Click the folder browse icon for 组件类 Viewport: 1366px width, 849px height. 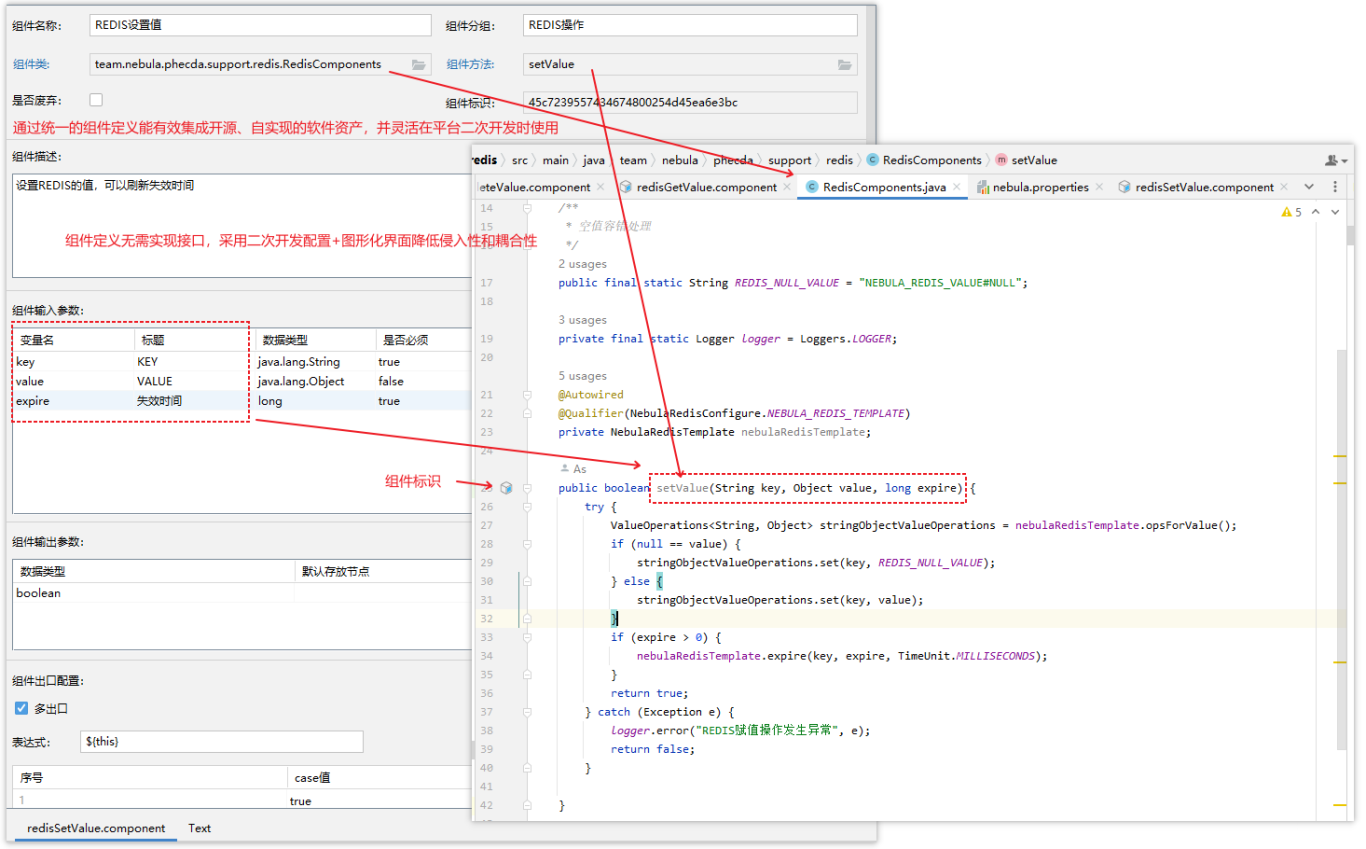(x=418, y=65)
